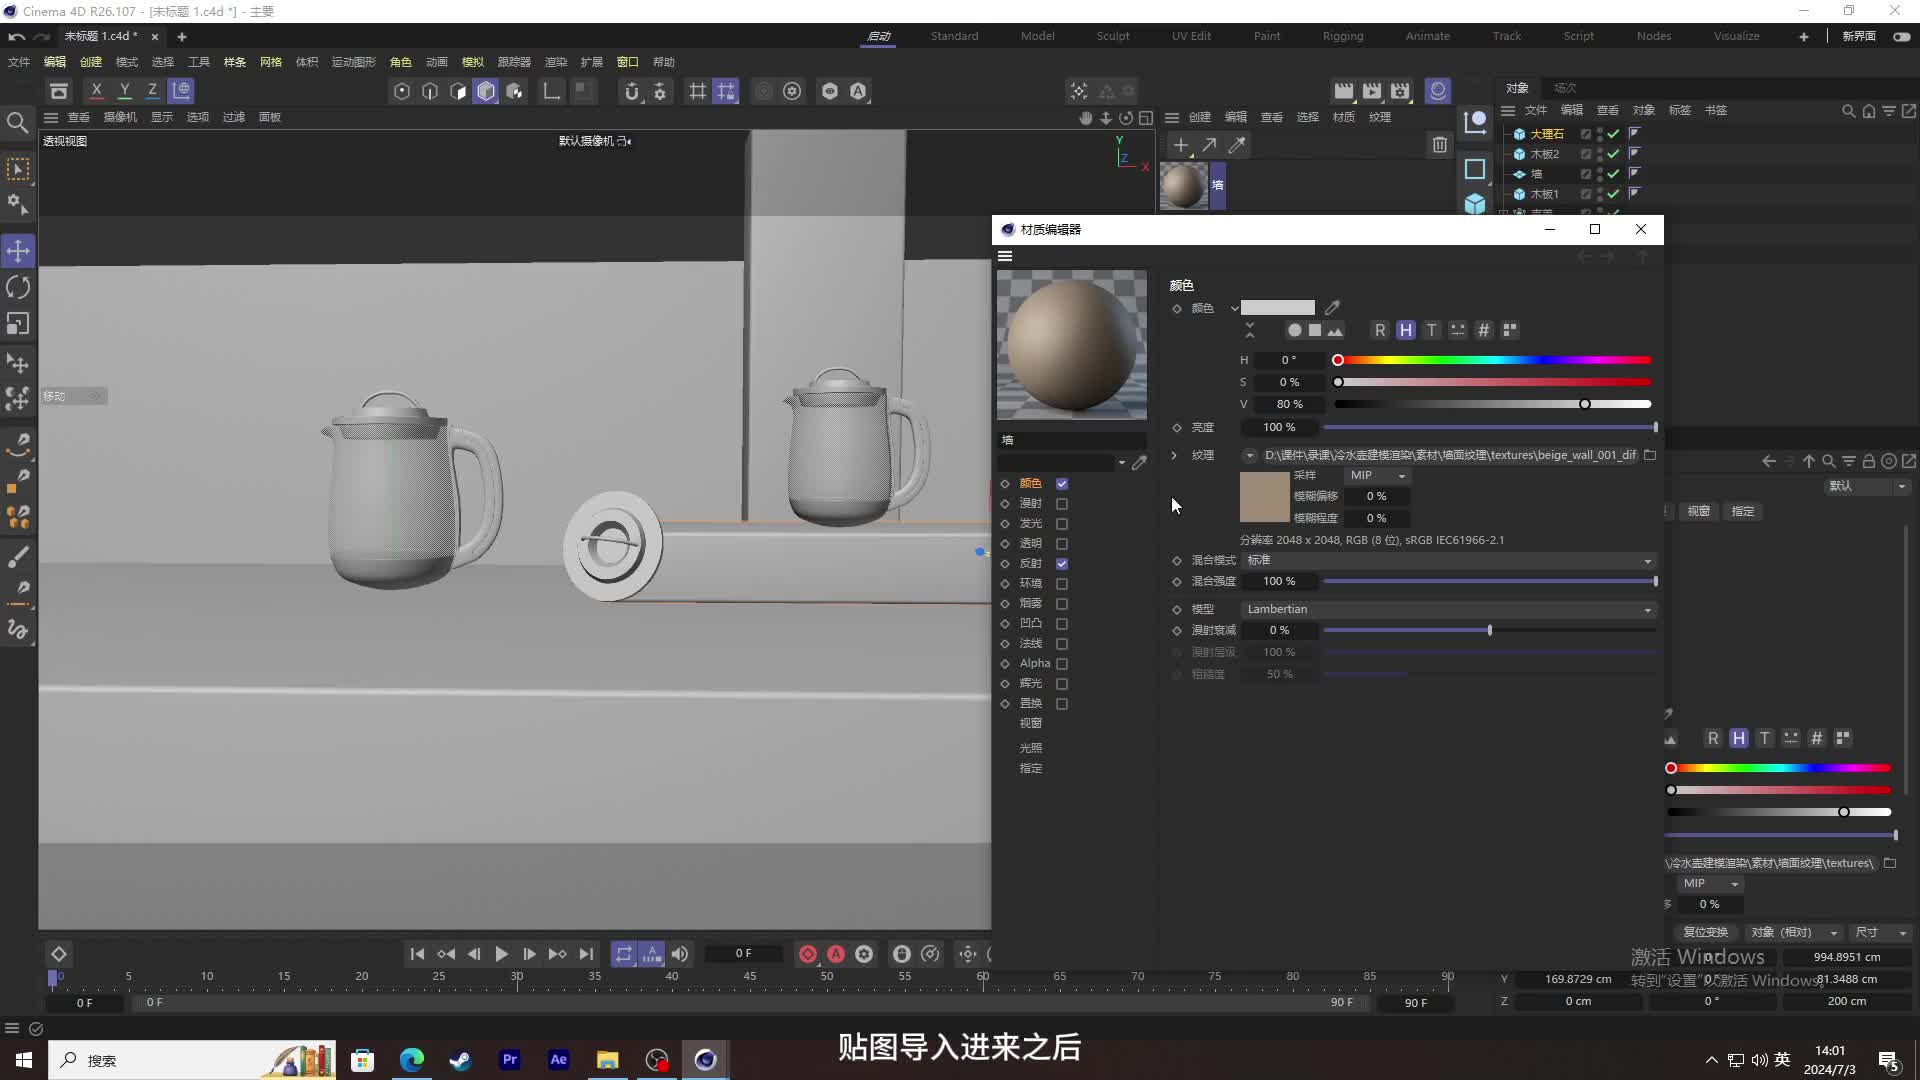Select the Rotate tool in left toolbar

click(18, 288)
